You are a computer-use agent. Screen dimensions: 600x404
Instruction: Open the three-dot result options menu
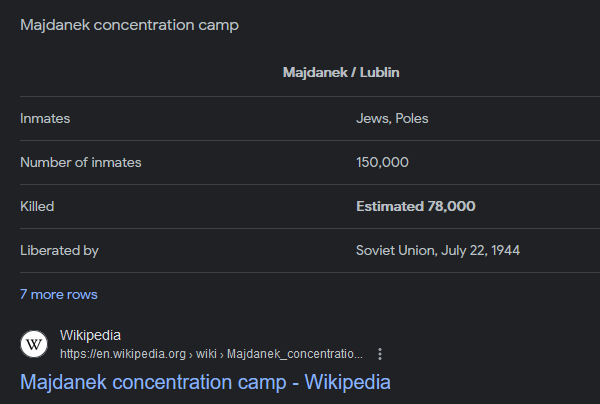click(x=380, y=354)
